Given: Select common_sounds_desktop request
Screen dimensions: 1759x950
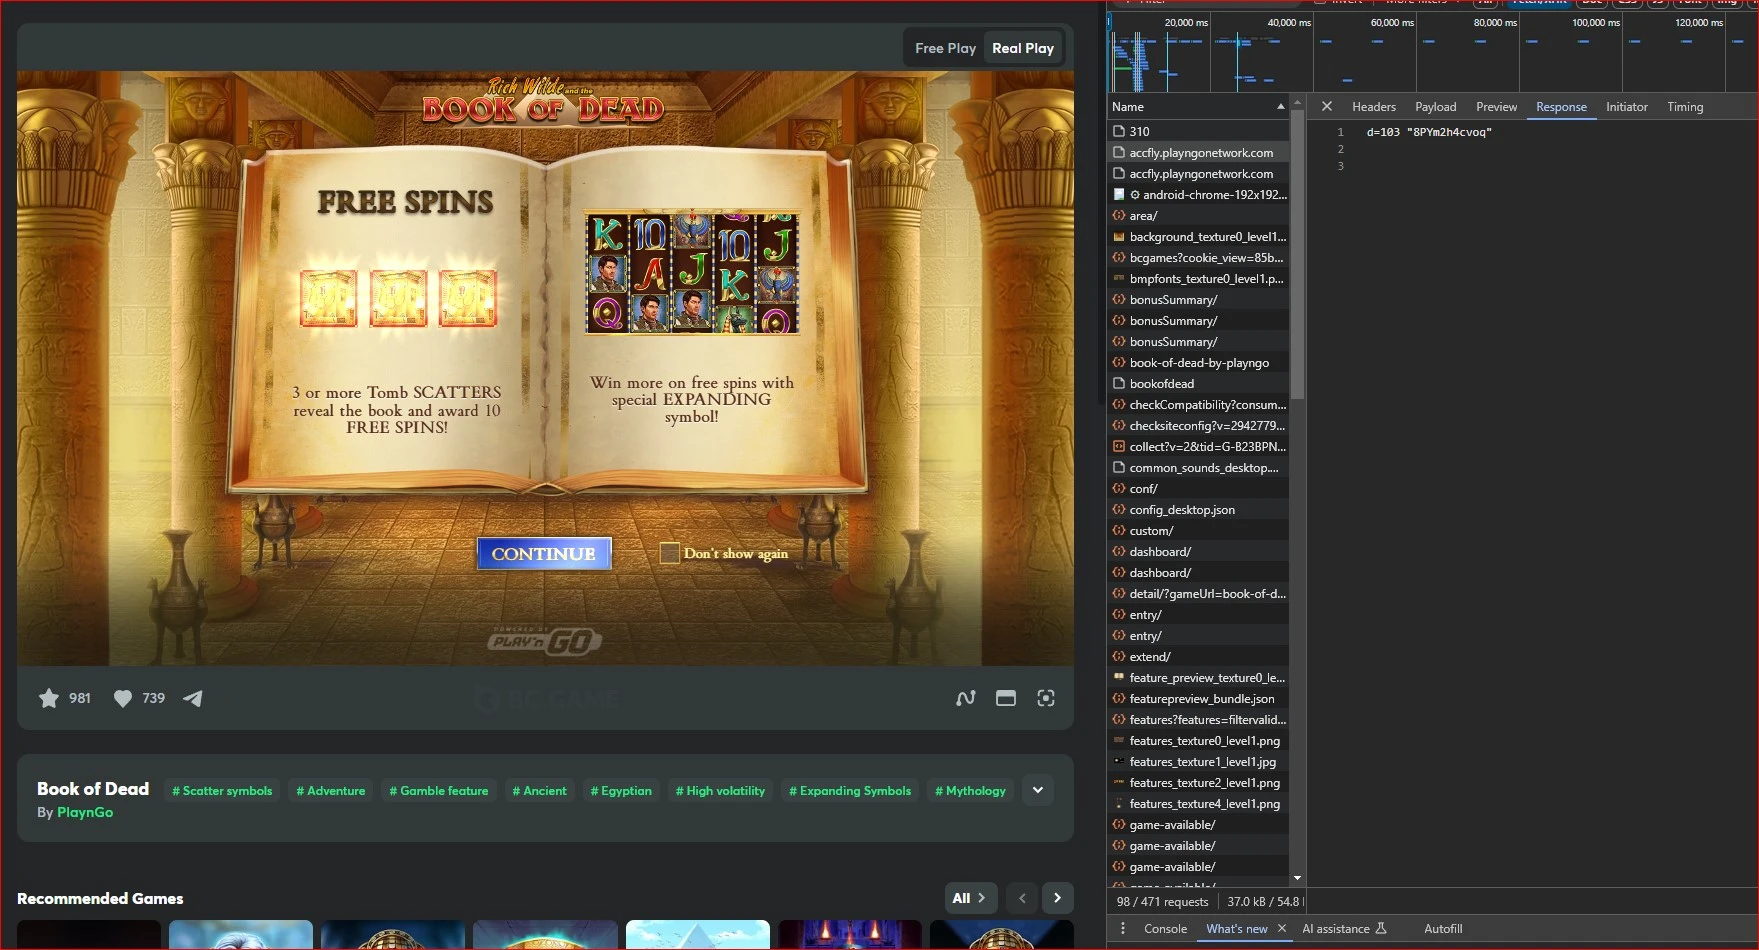Looking at the screenshot, I should tap(1198, 467).
